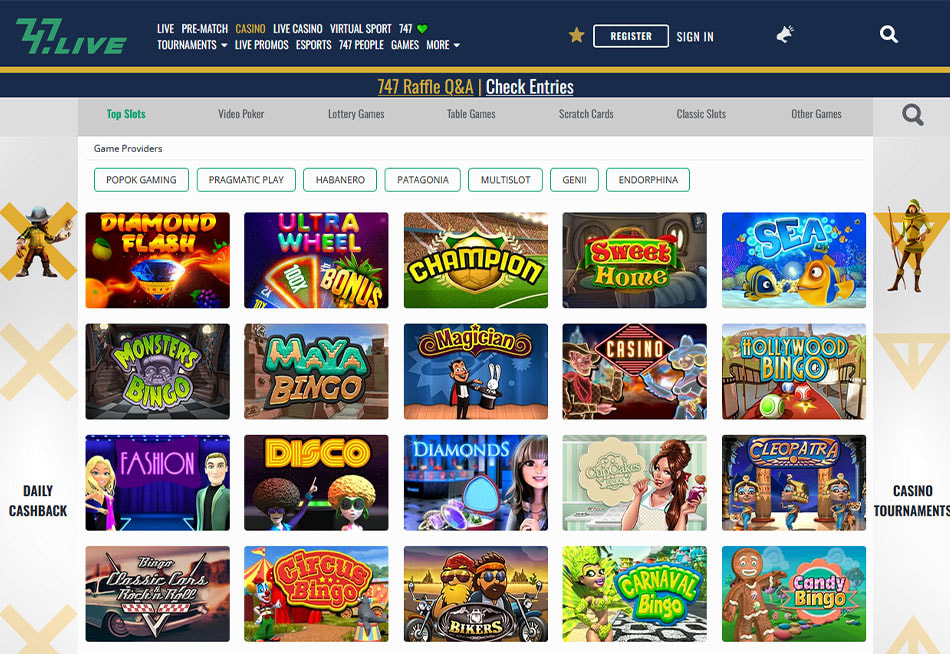
Task: Launch the Cleopatra game thumbnail
Action: click(x=794, y=482)
